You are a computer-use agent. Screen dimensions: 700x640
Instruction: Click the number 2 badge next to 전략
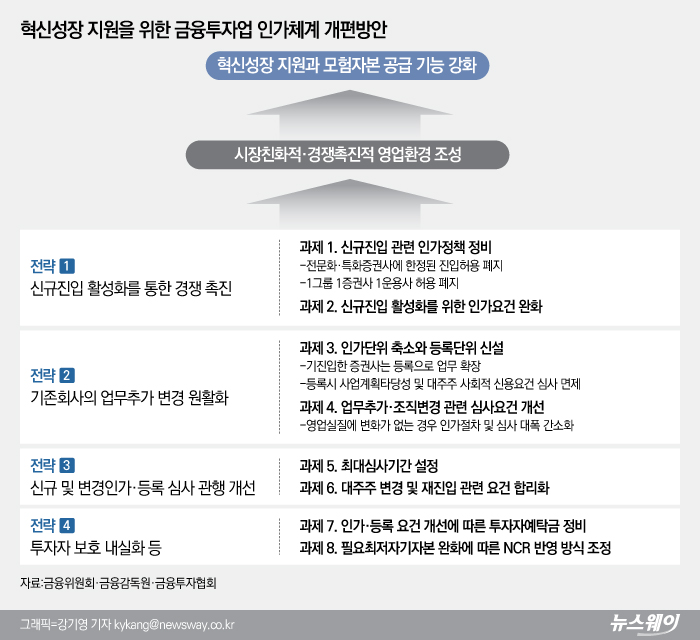(67, 375)
